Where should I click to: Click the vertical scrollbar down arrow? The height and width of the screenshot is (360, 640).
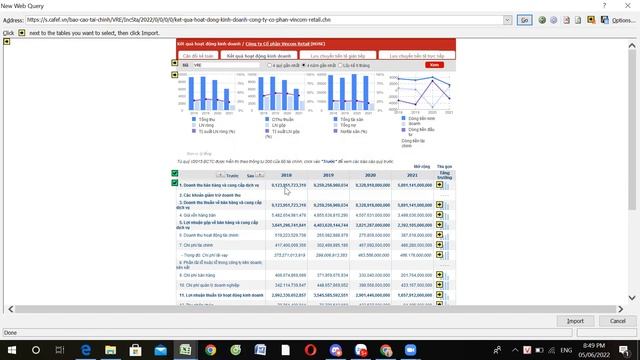coord(632,298)
